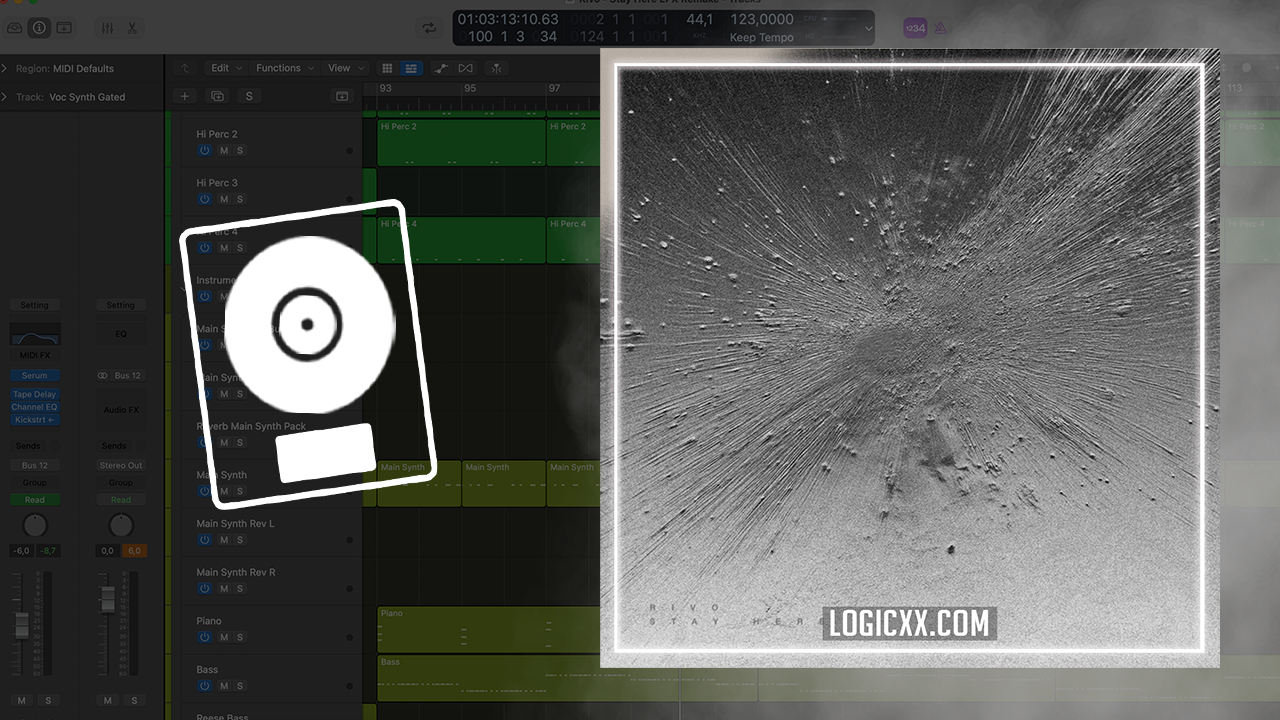
Task: Open the green Read automation mode menu
Action: pyautogui.click(x=35, y=500)
